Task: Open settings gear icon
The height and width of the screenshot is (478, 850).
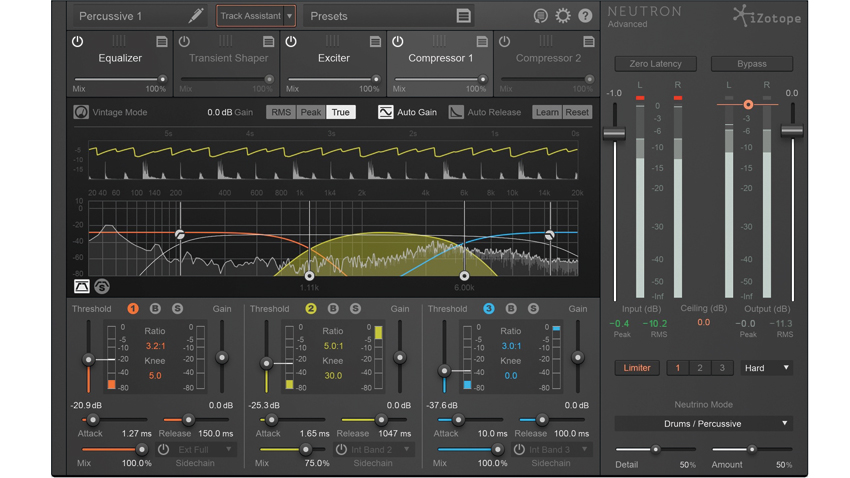Action: tap(563, 16)
